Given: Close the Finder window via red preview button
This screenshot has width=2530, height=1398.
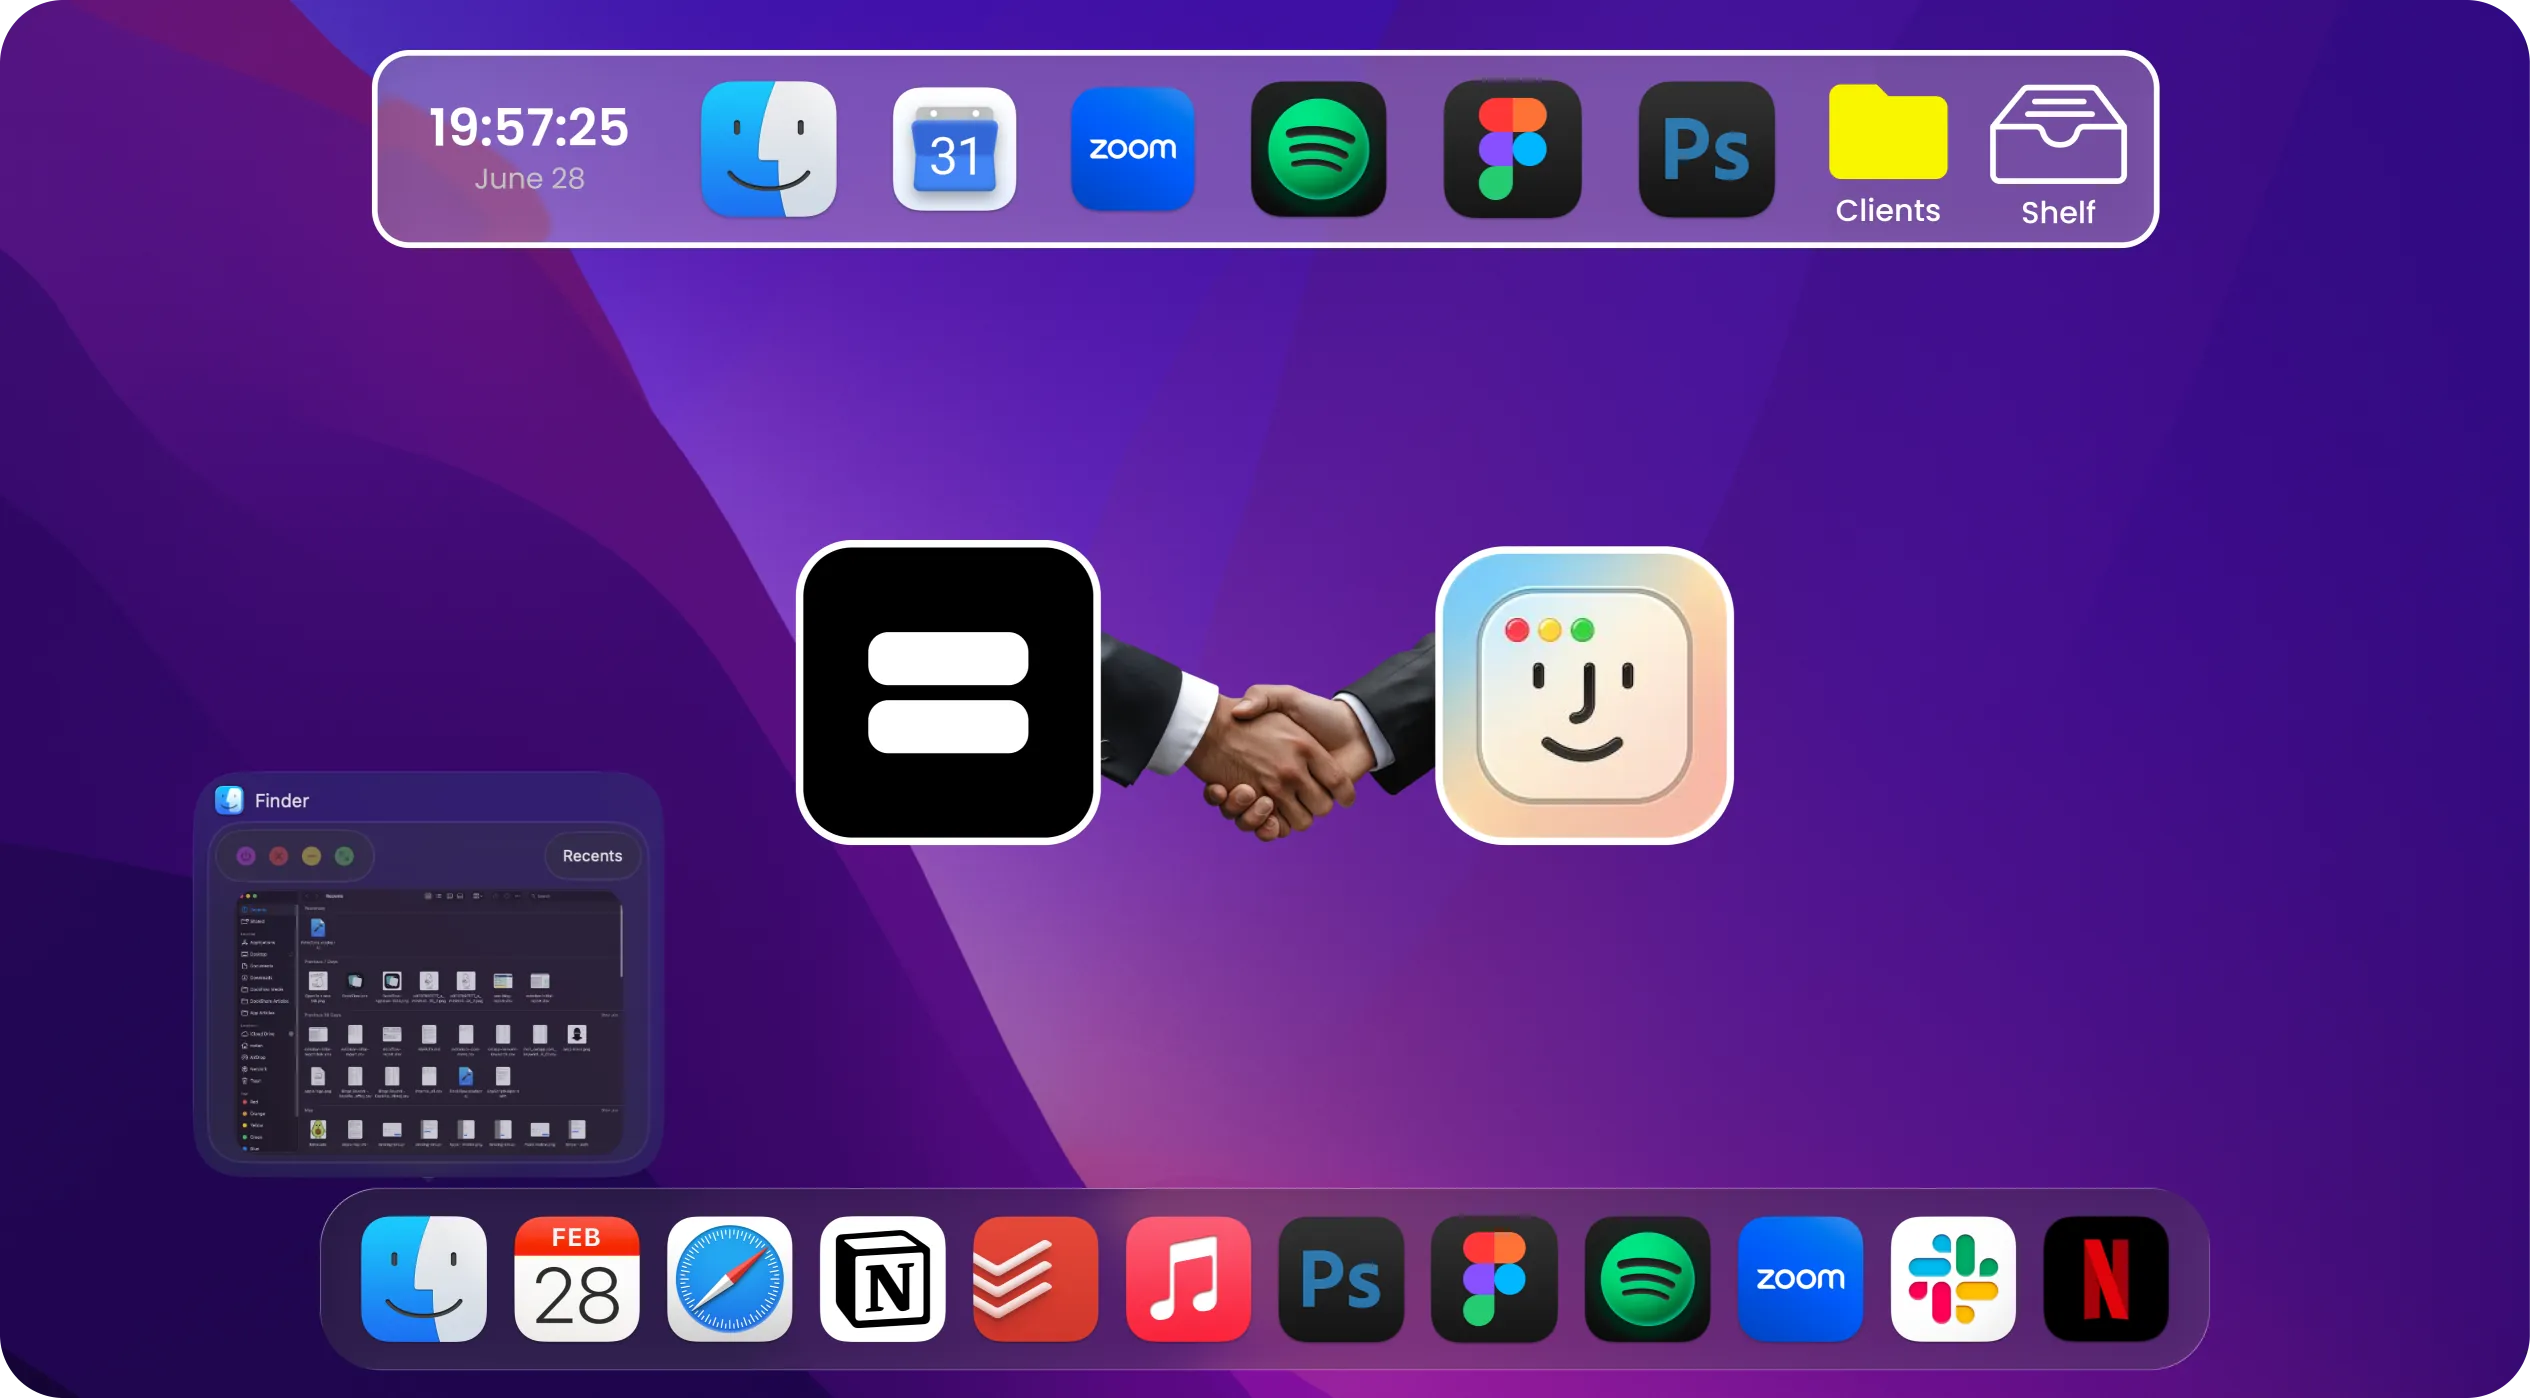Looking at the screenshot, I should [x=279, y=856].
